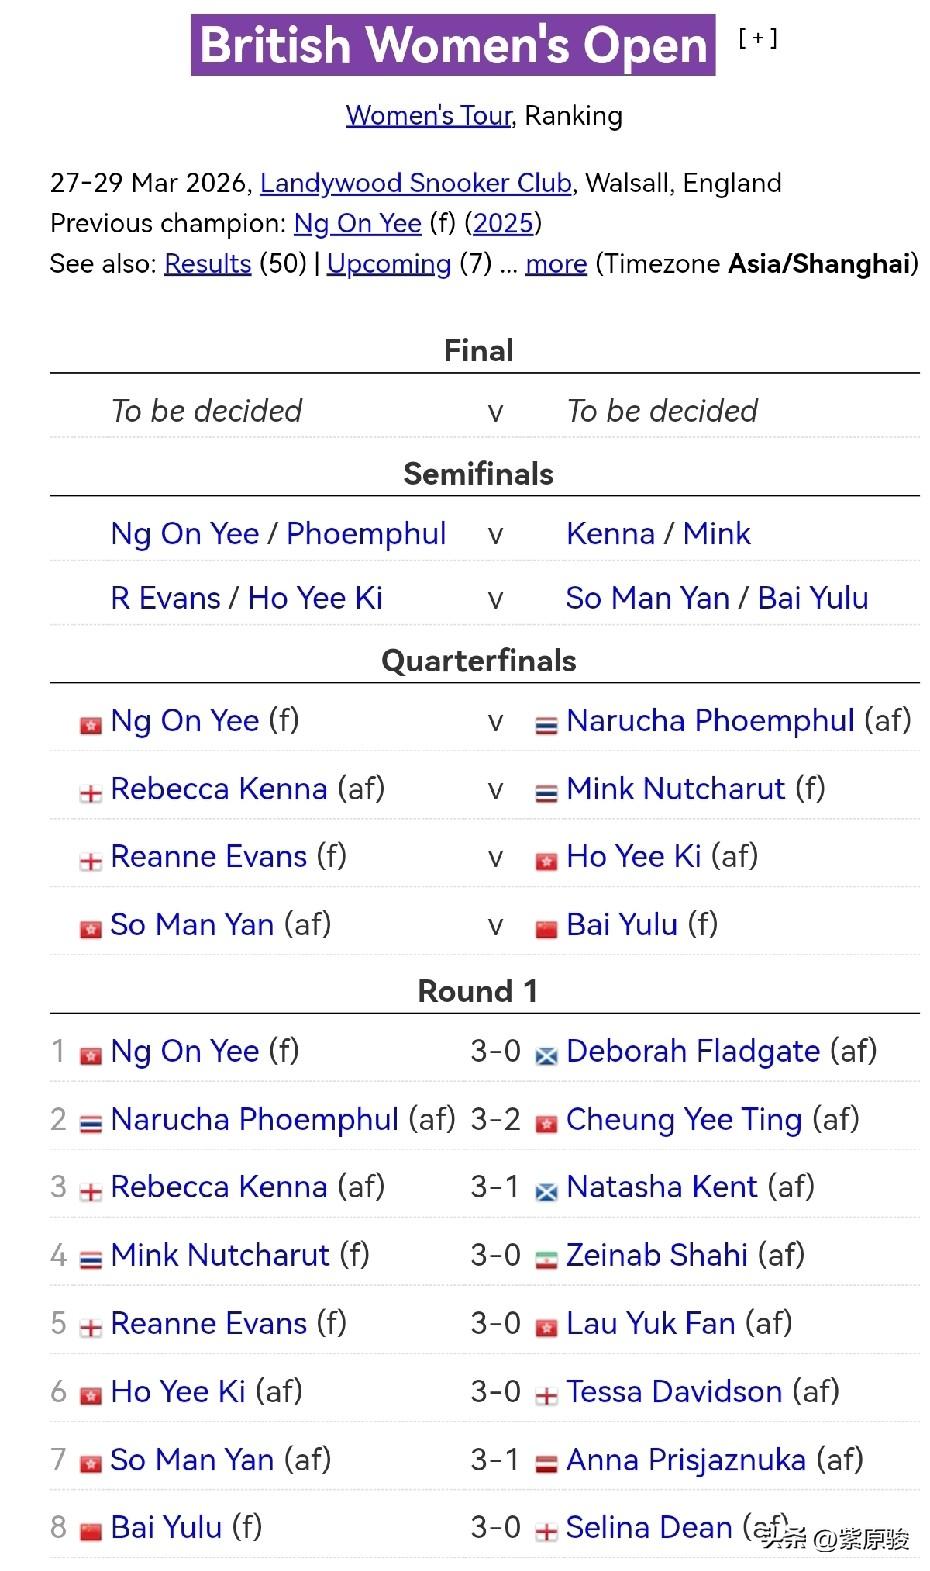
Task: Click Hong Kong flag beside quarterfinal Ng On Yee
Action: [91, 725]
